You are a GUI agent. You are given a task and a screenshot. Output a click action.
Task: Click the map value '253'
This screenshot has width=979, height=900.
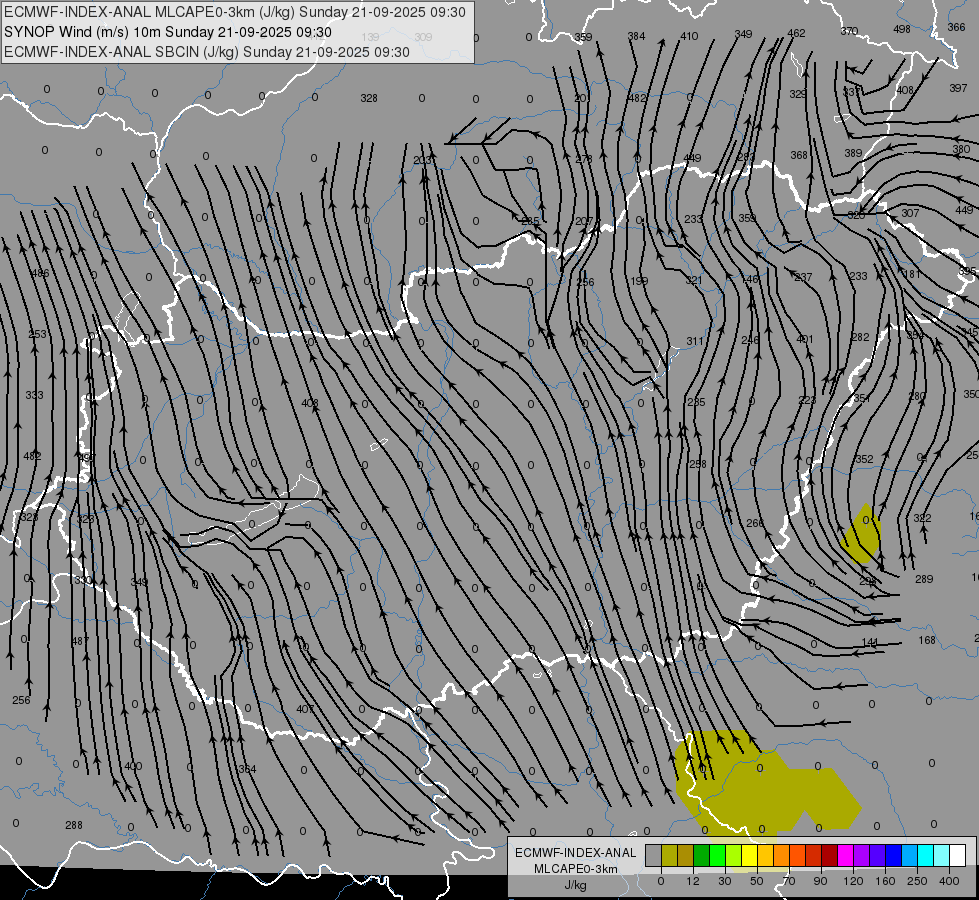[x=37, y=334]
